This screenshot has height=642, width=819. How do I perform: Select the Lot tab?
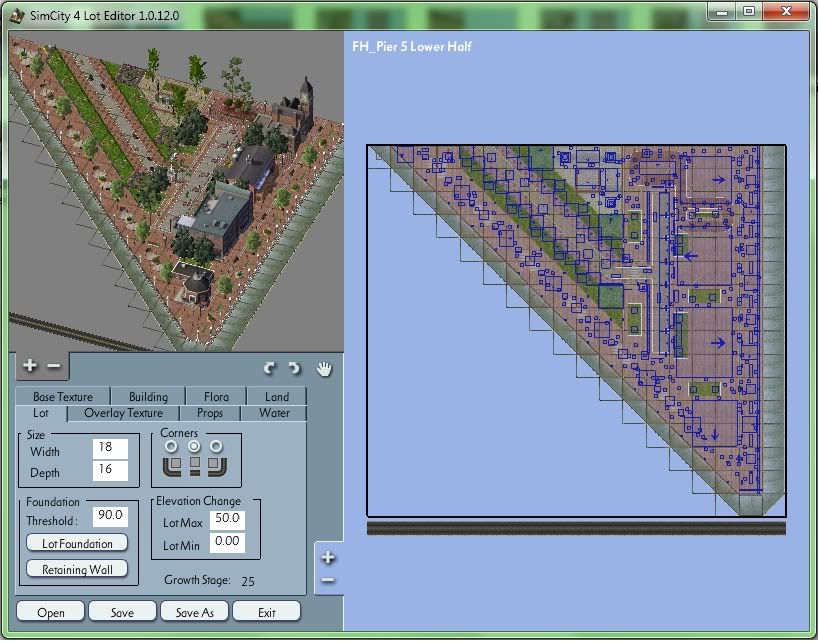(x=41, y=413)
